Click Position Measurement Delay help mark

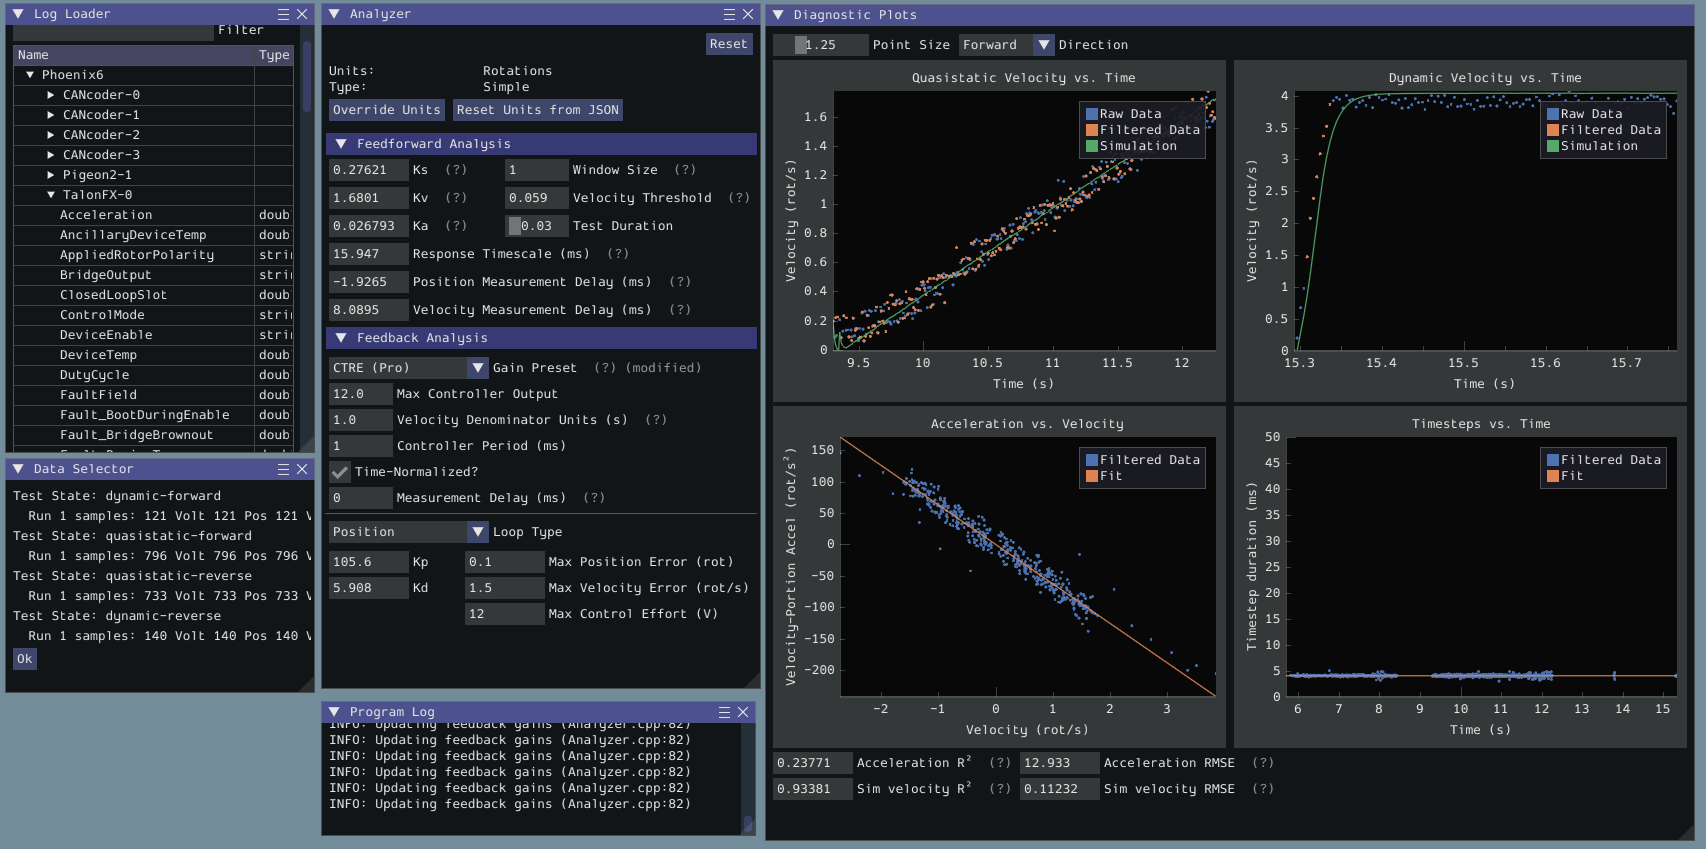680,282
